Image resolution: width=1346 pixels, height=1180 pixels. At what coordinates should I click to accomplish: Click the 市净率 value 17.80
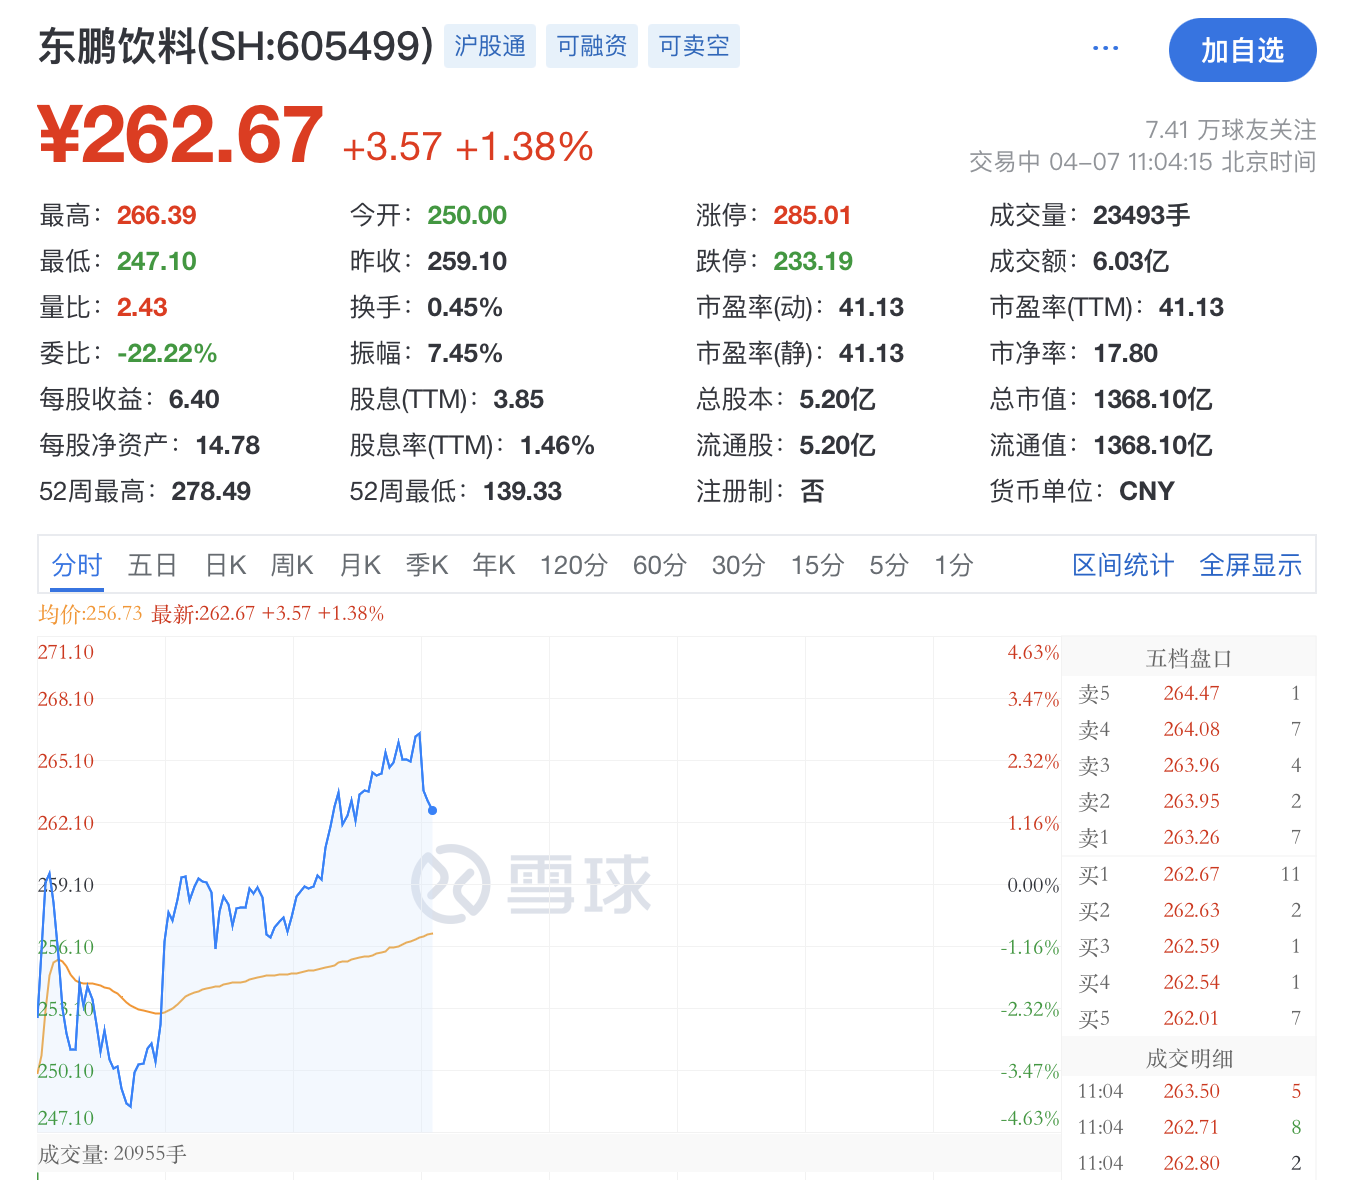(1126, 353)
